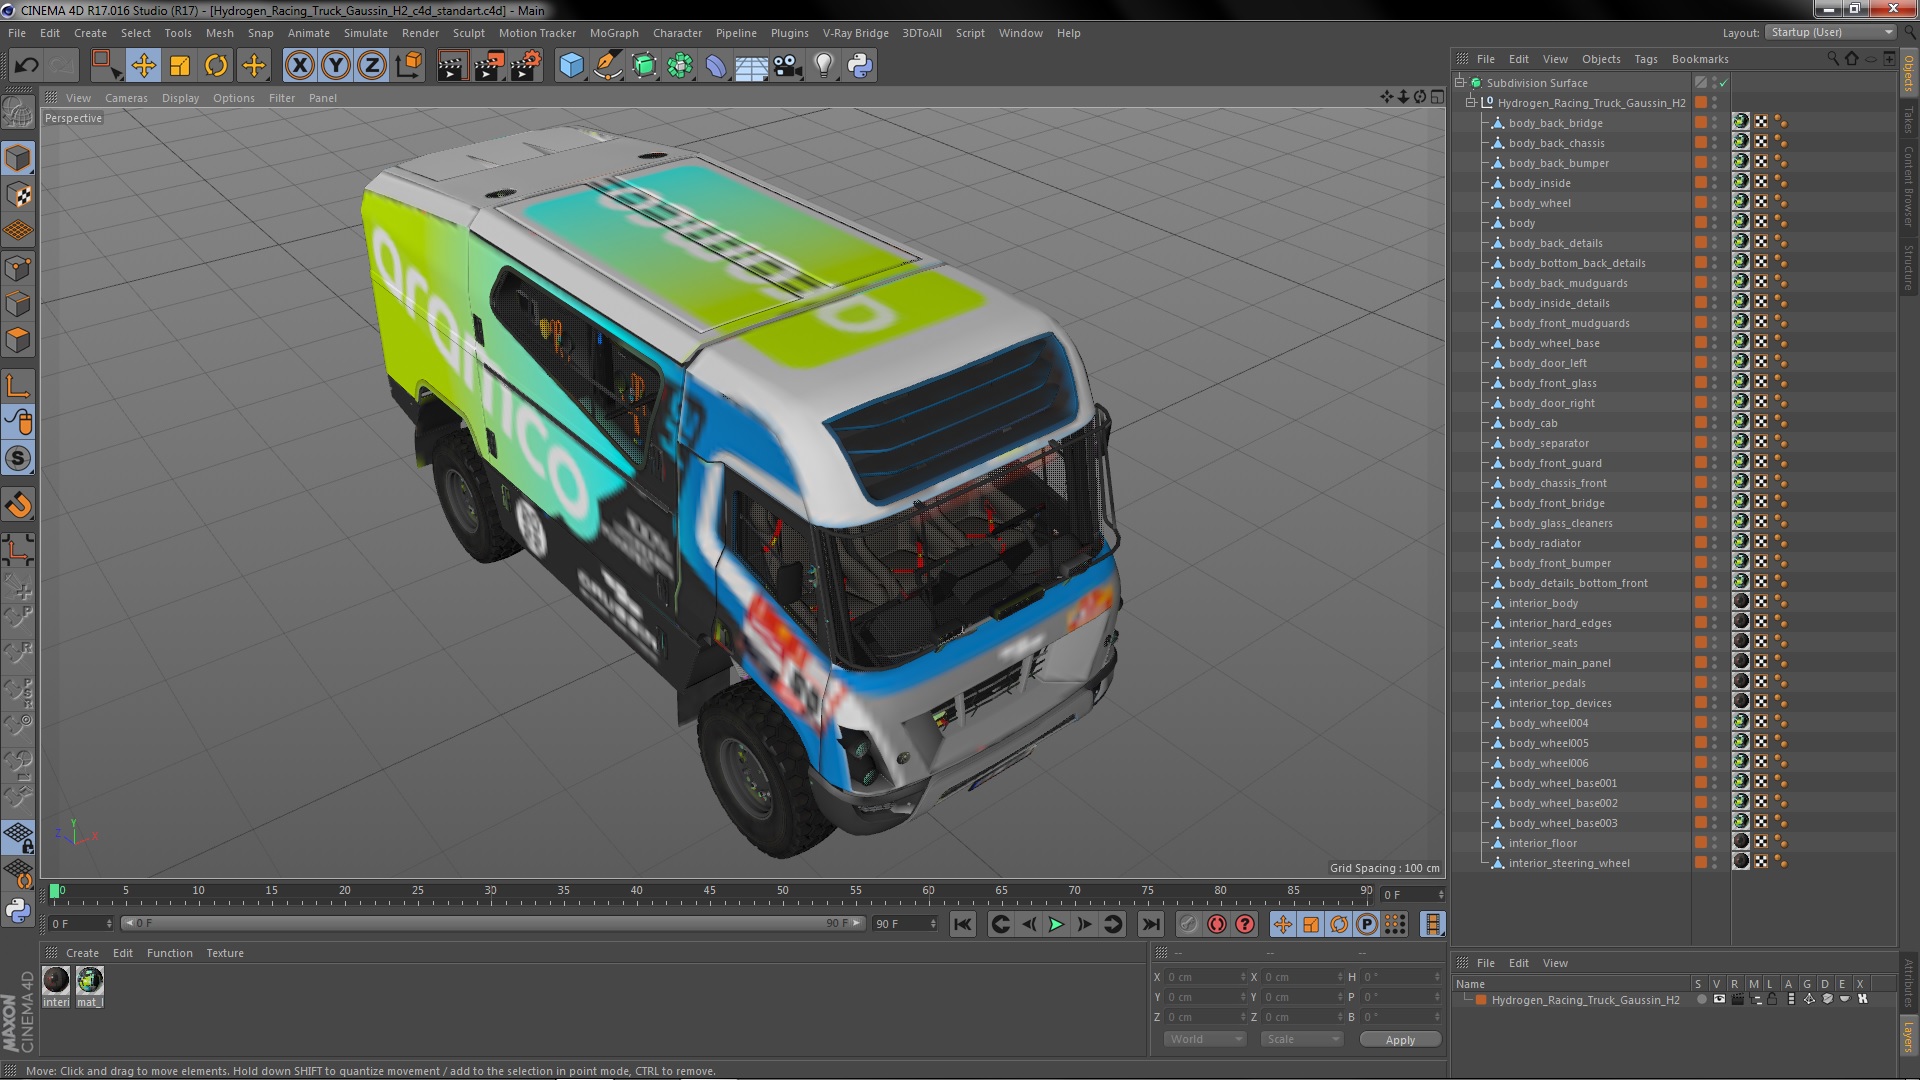Open the Objects vertical tab on right edge
Viewport: 1920px width, 1080px height.
(x=1909, y=73)
